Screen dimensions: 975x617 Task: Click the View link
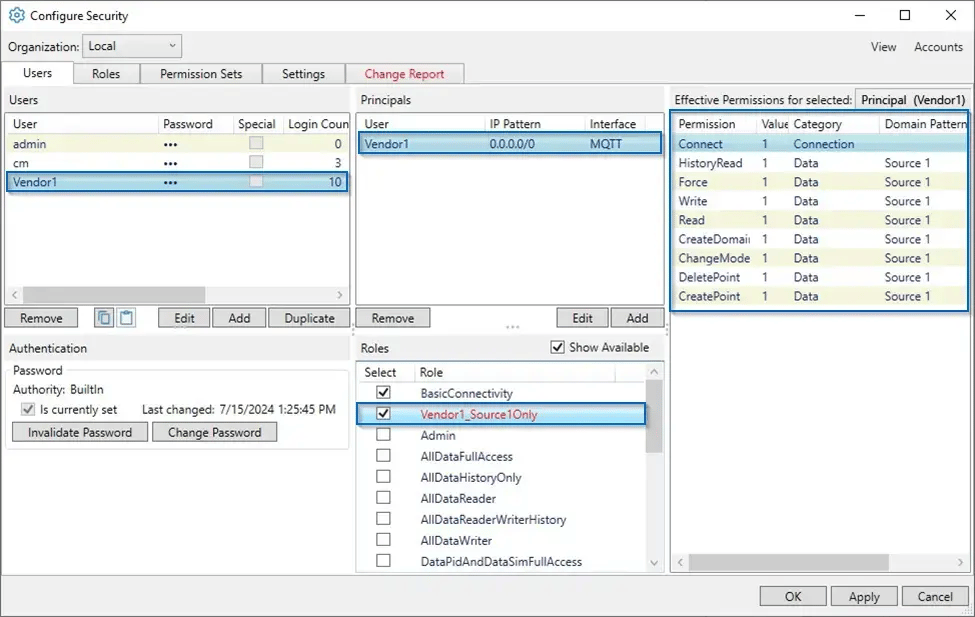883,46
